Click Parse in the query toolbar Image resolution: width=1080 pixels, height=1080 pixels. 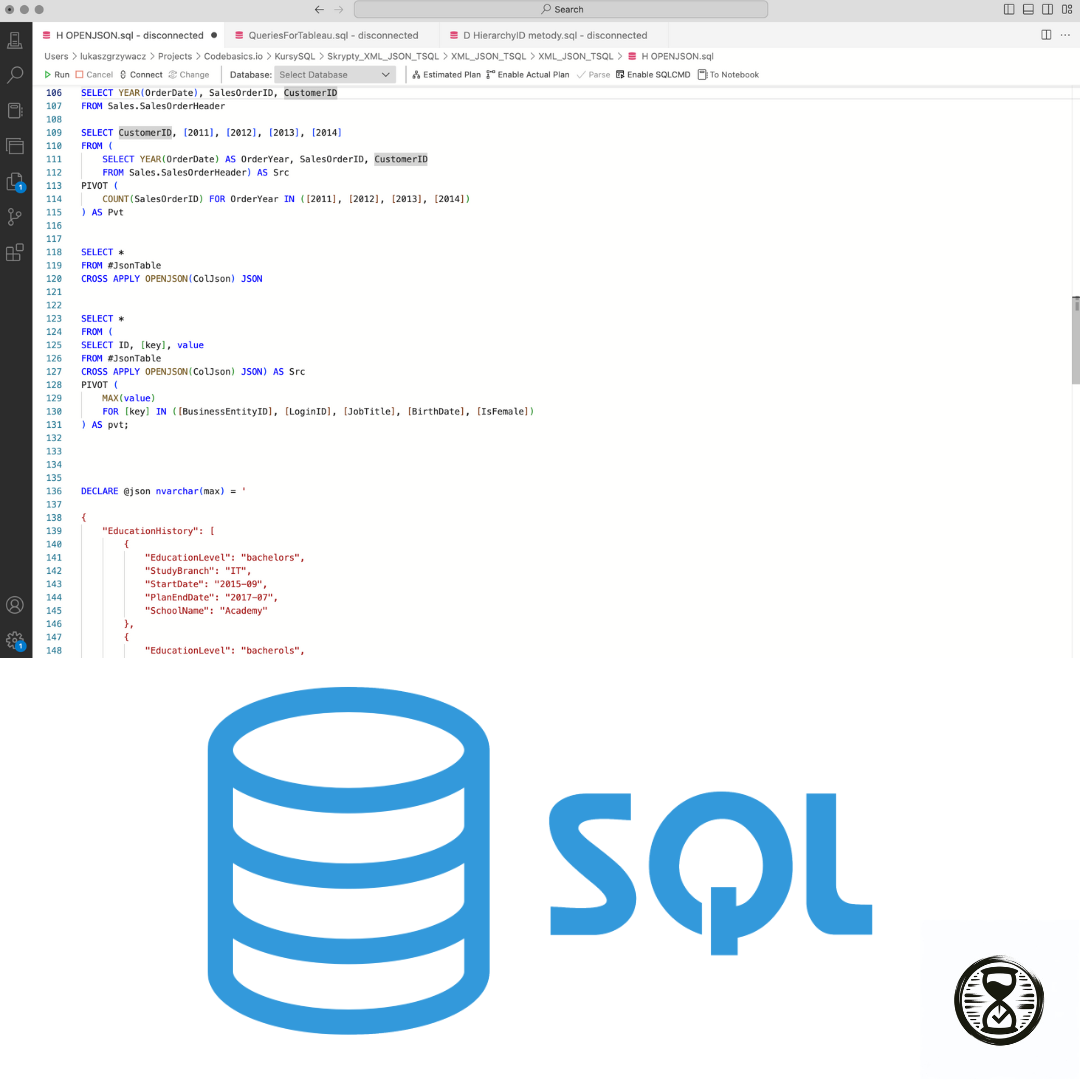tap(594, 74)
